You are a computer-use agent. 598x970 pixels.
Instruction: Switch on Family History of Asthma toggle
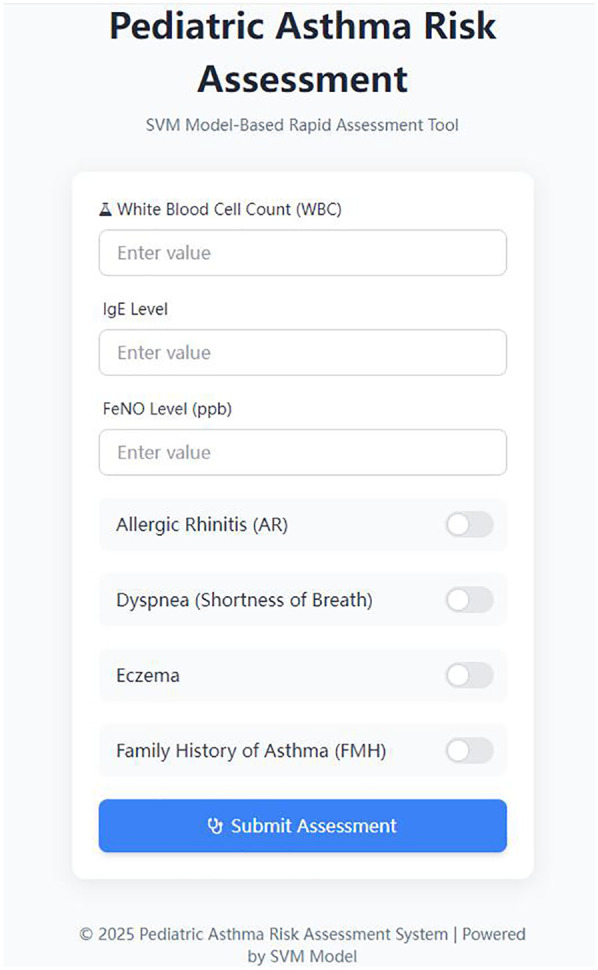click(469, 751)
